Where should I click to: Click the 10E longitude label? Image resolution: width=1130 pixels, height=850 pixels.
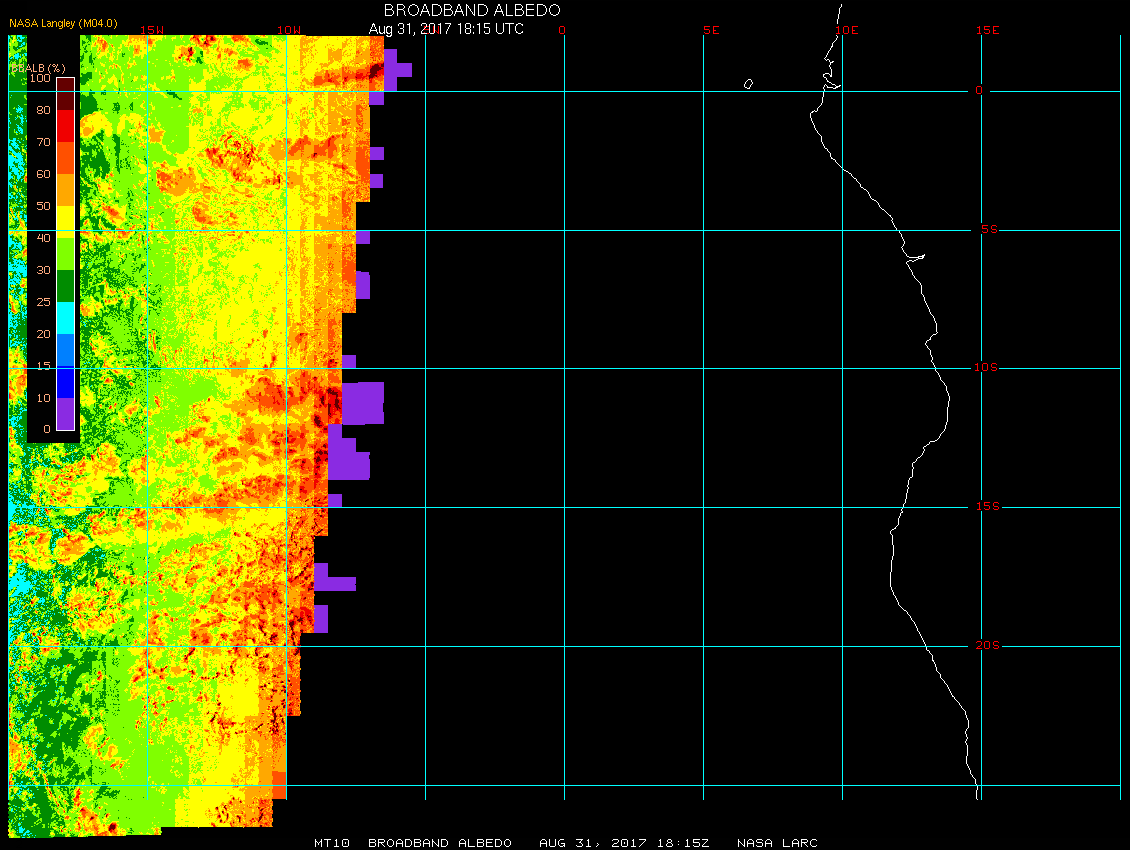(x=847, y=30)
